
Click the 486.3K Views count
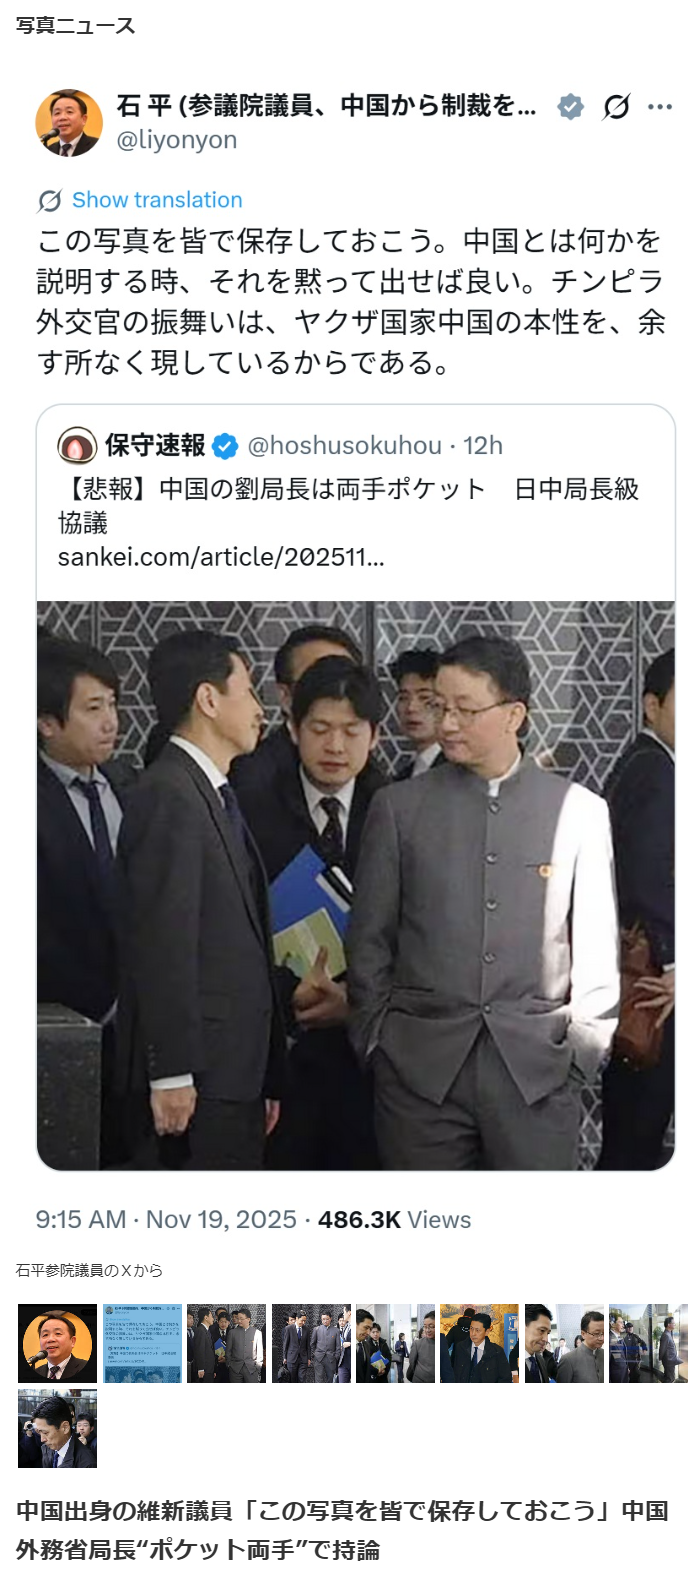point(394,1220)
